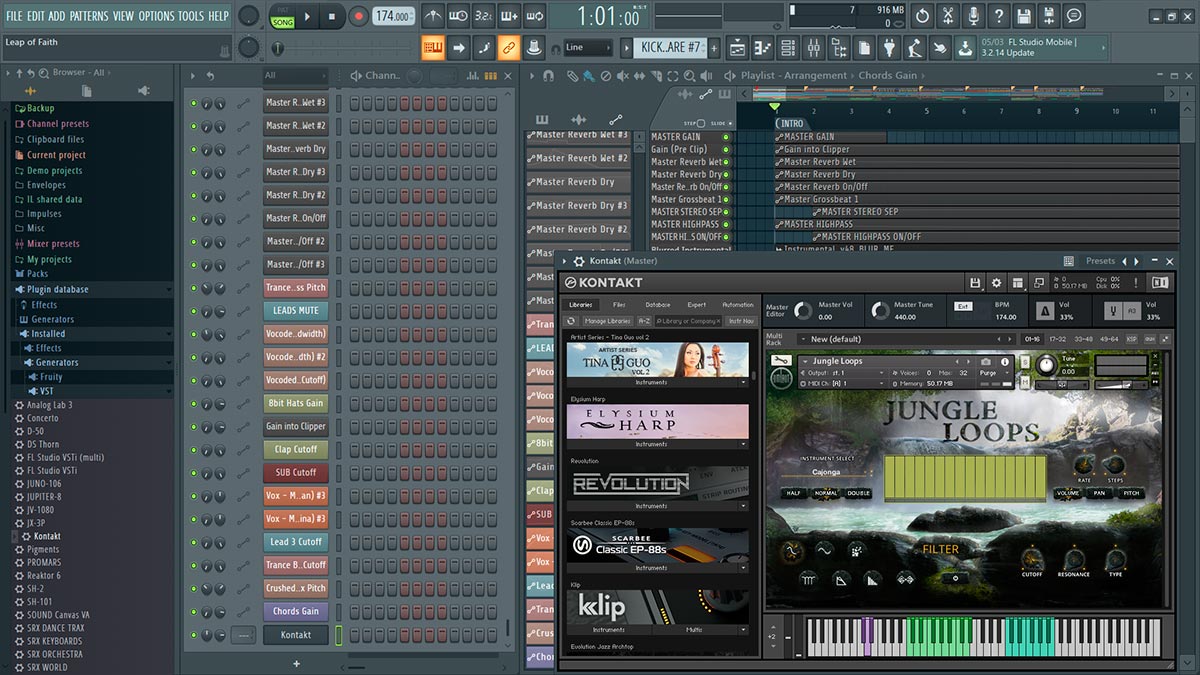
Task: Toggle the SUB Cutoff channel LED
Action: (194, 473)
